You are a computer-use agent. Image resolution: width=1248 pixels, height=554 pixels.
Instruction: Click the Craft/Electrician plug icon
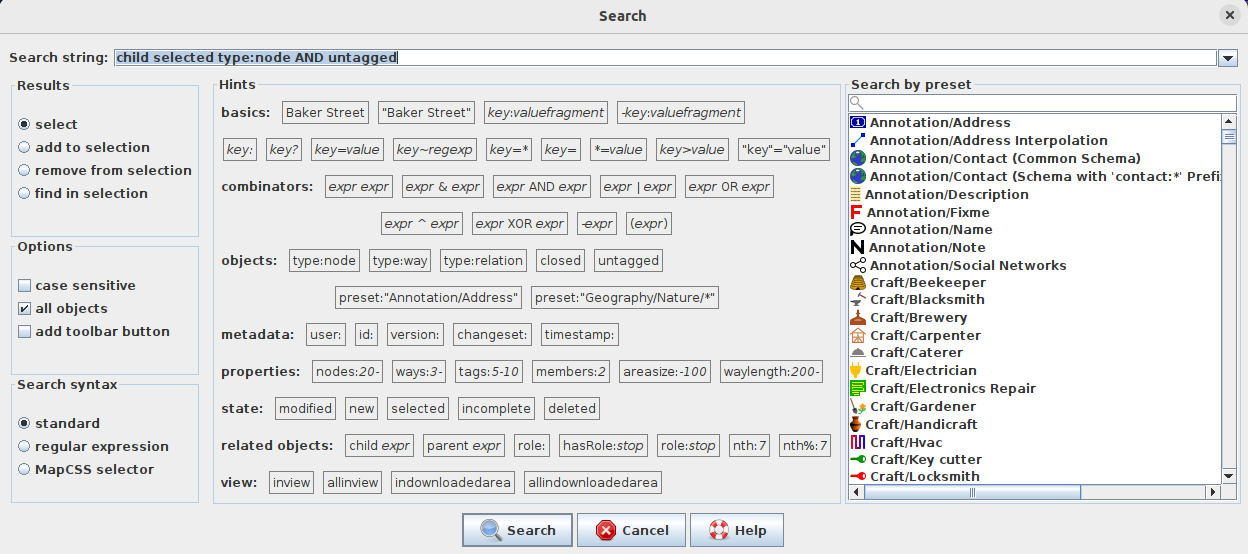pos(855,371)
